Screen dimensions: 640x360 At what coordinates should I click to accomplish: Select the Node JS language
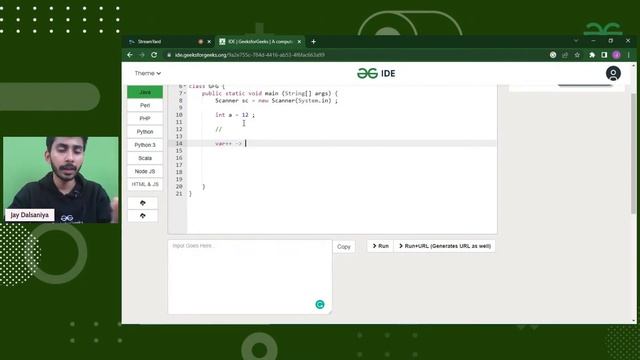(x=145, y=171)
